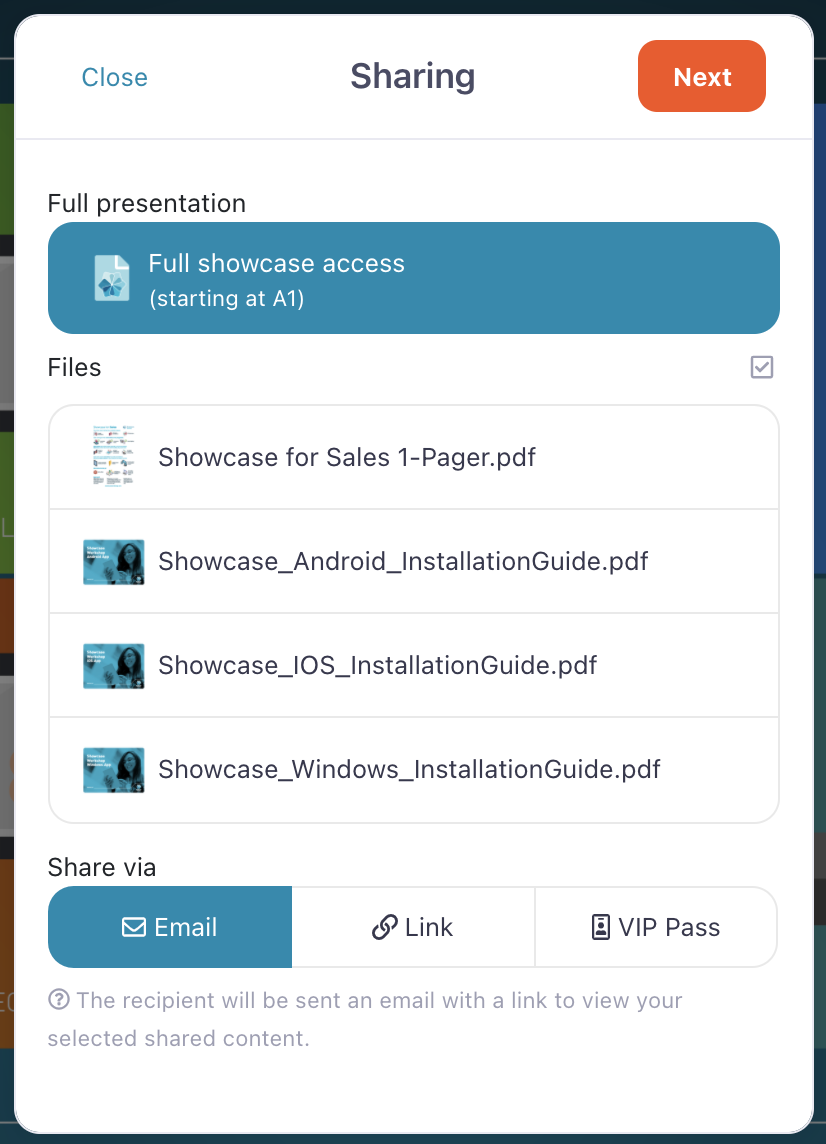Click the VIP Pass badge icon
Screen dimensions: 826x1144
(x=601, y=928)
